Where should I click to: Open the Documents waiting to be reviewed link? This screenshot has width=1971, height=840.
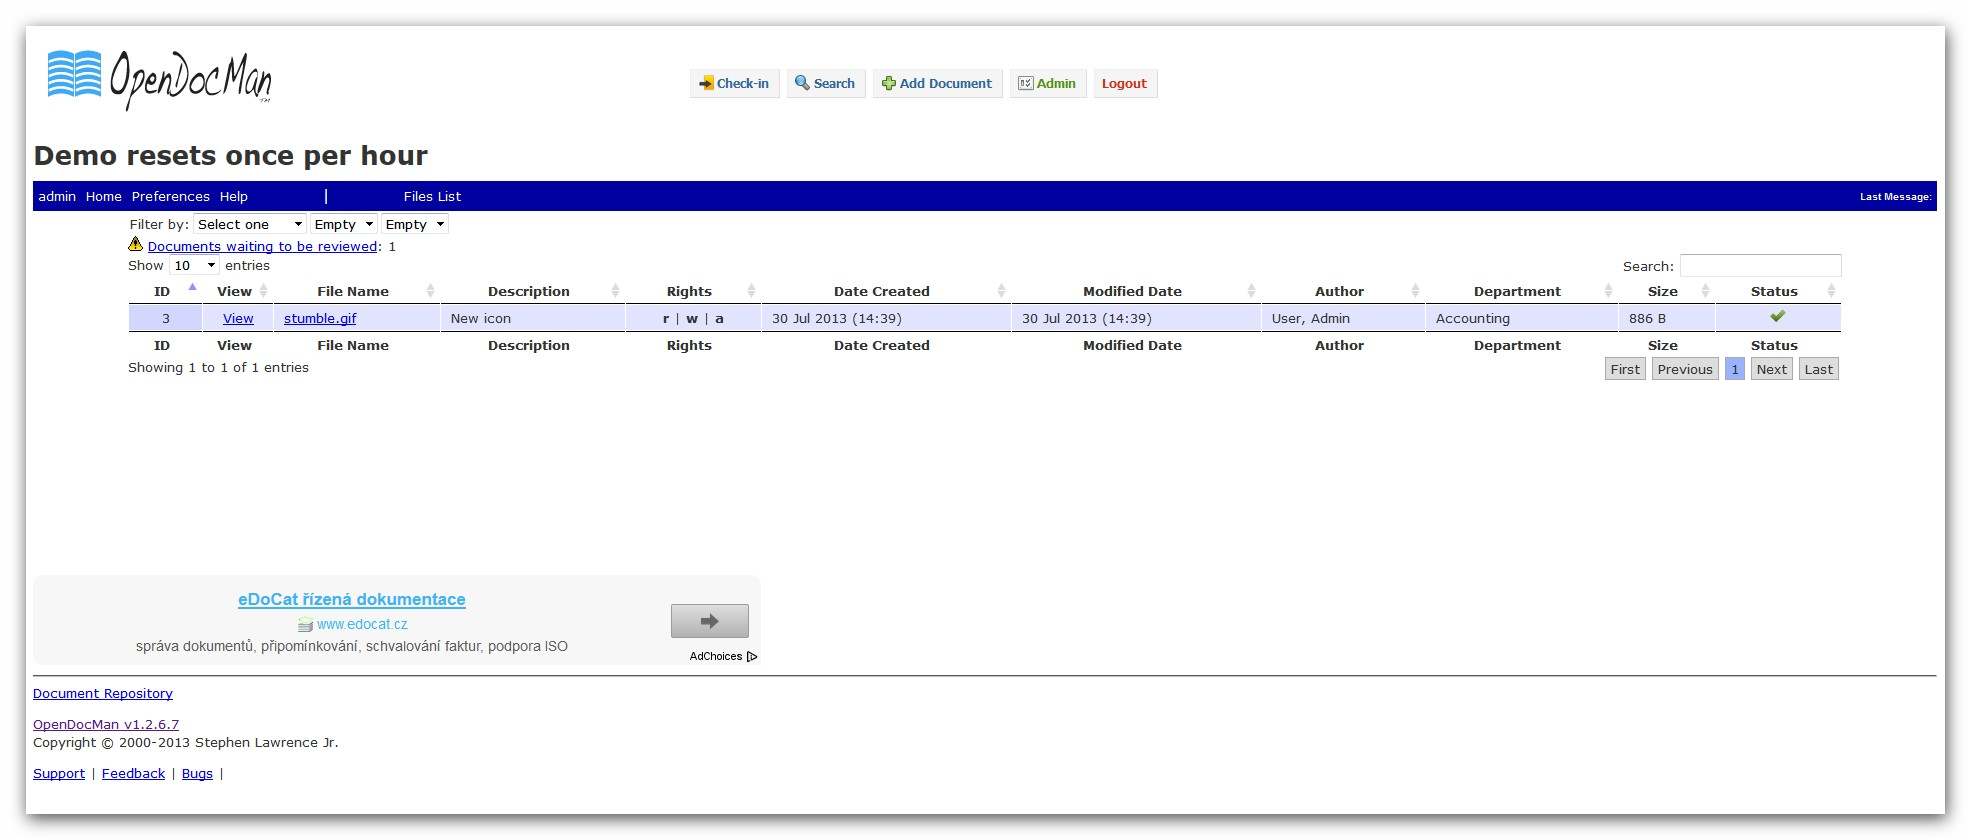[262, 246]
